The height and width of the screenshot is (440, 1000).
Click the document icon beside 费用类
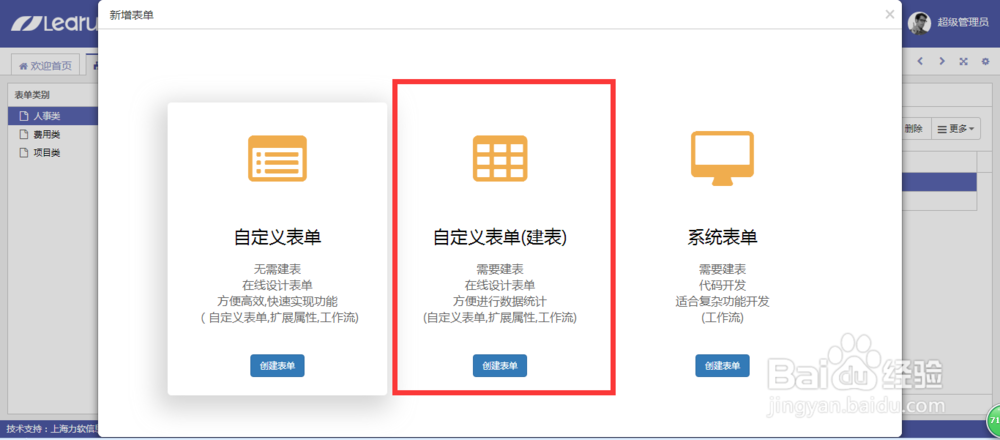pos(24,135)
